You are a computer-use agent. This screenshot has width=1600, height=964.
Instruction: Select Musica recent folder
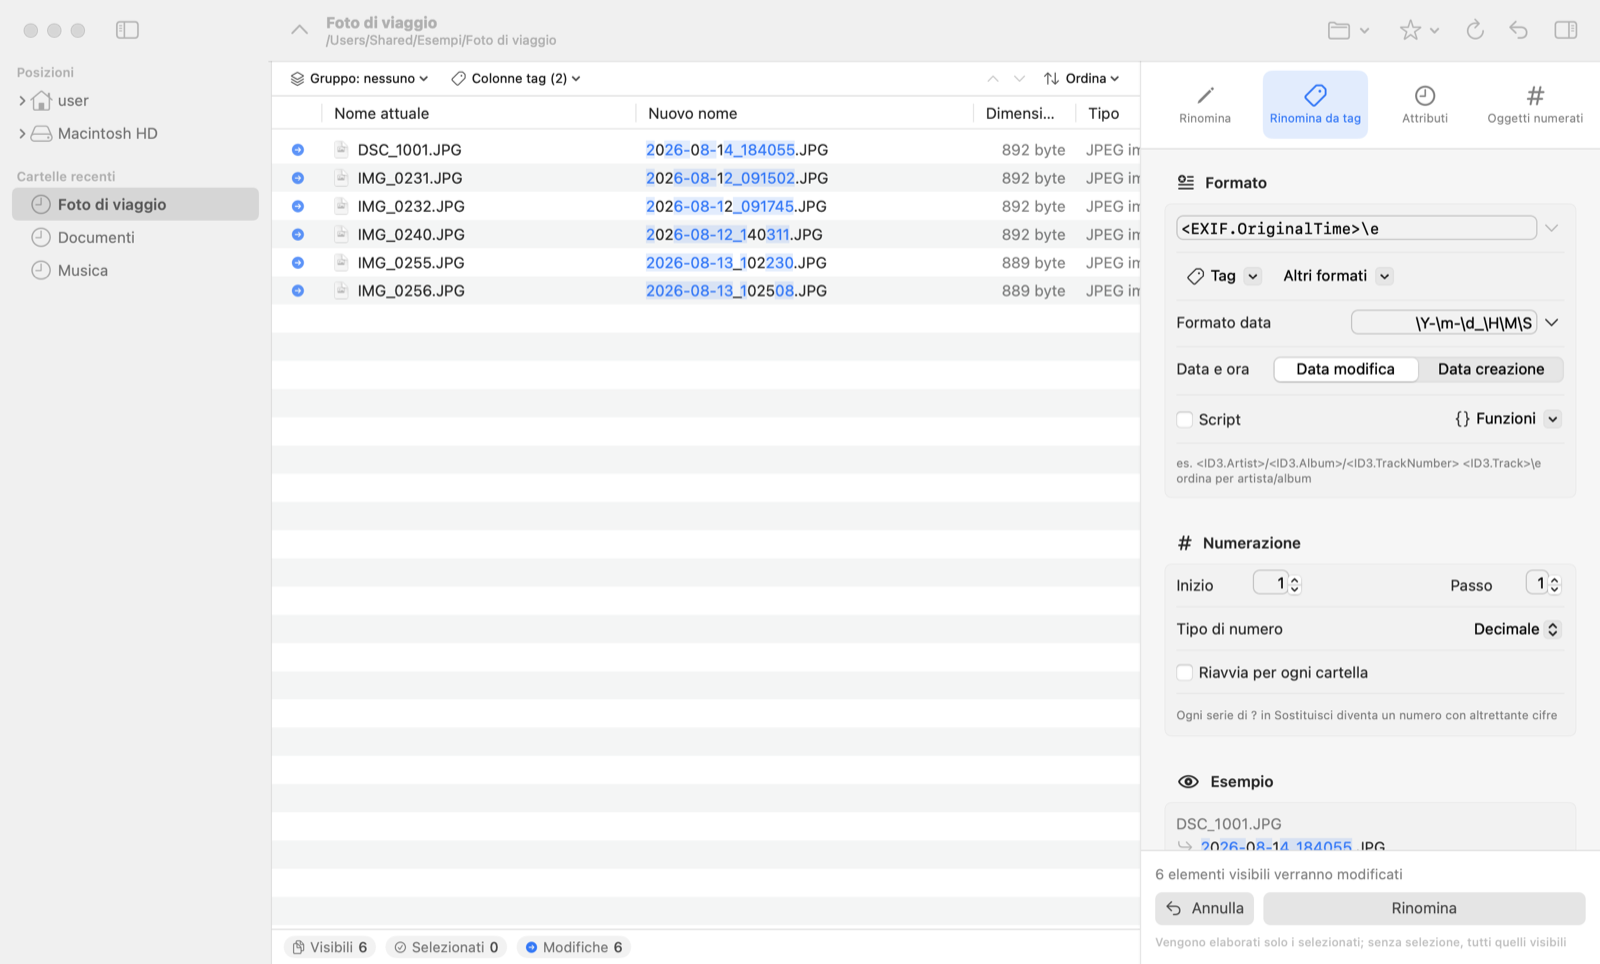(135, 270)
